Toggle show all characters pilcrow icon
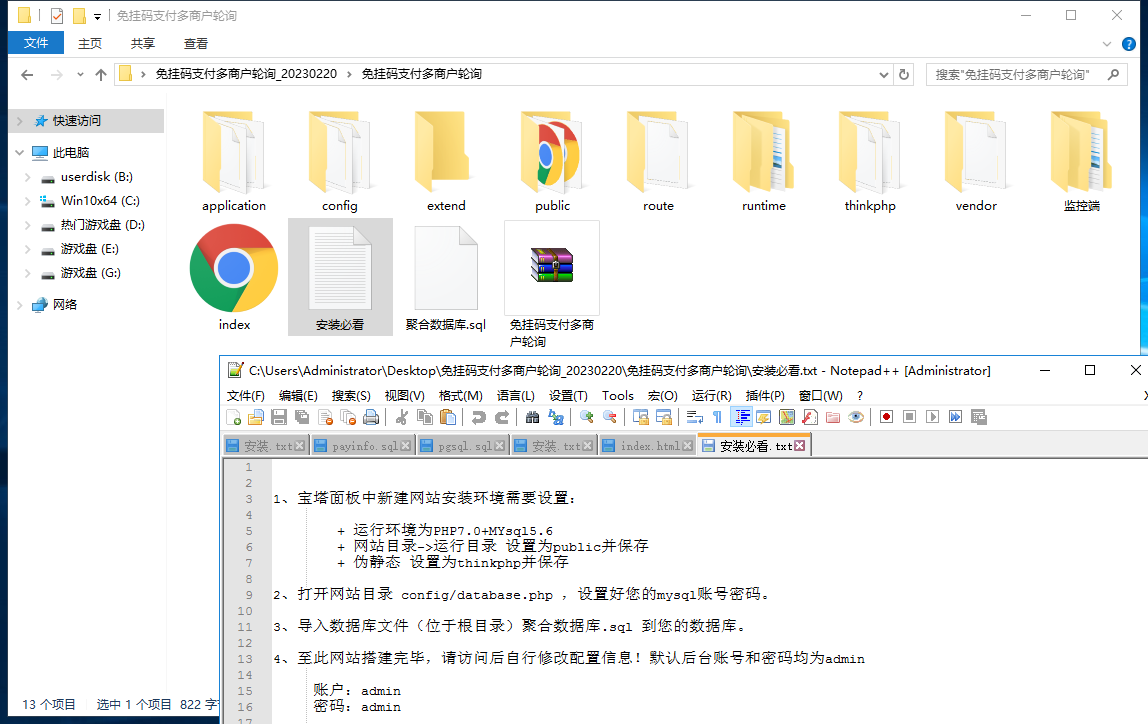Screen dimensions: 1148x724 (716, 417)
